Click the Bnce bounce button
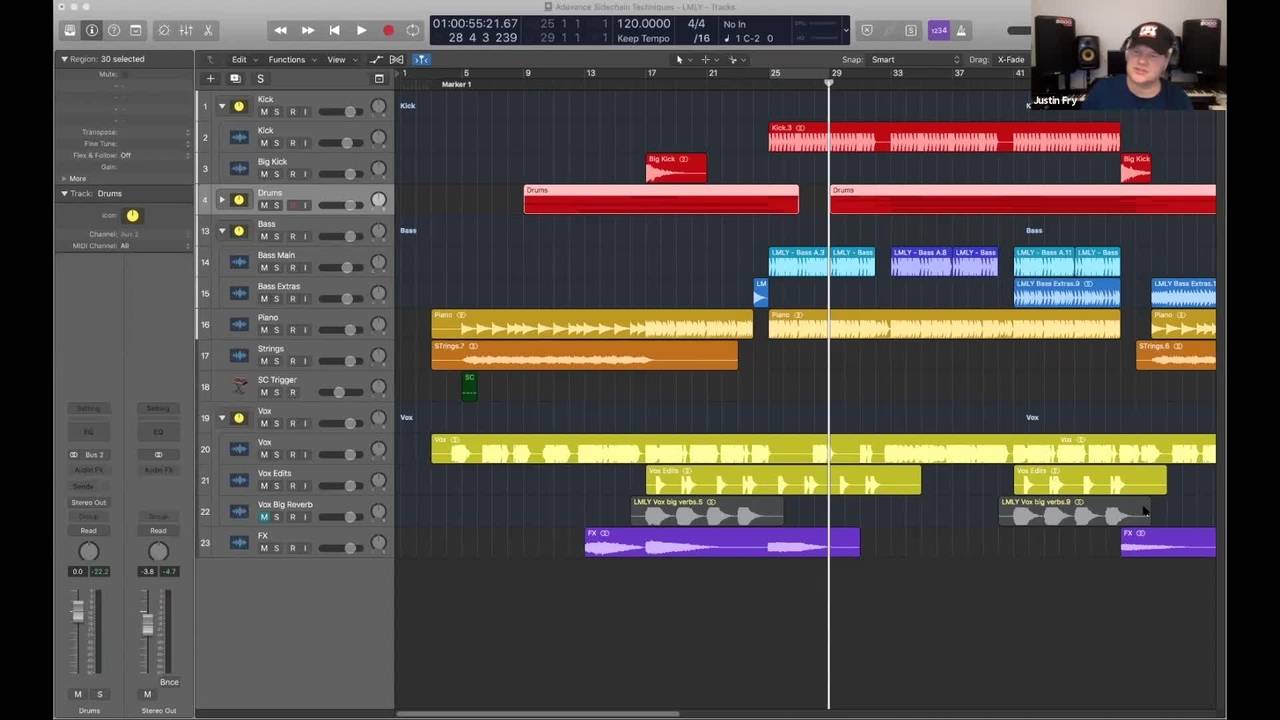This screenshot has width=1280, height=720. (x=169, y=682)
